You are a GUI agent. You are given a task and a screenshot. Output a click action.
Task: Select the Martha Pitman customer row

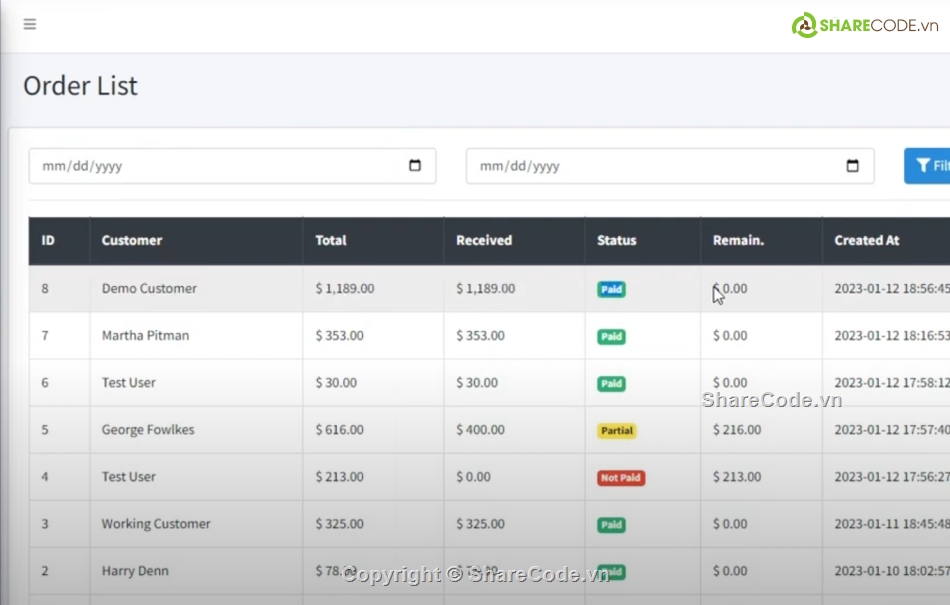(x=145, y=336)
